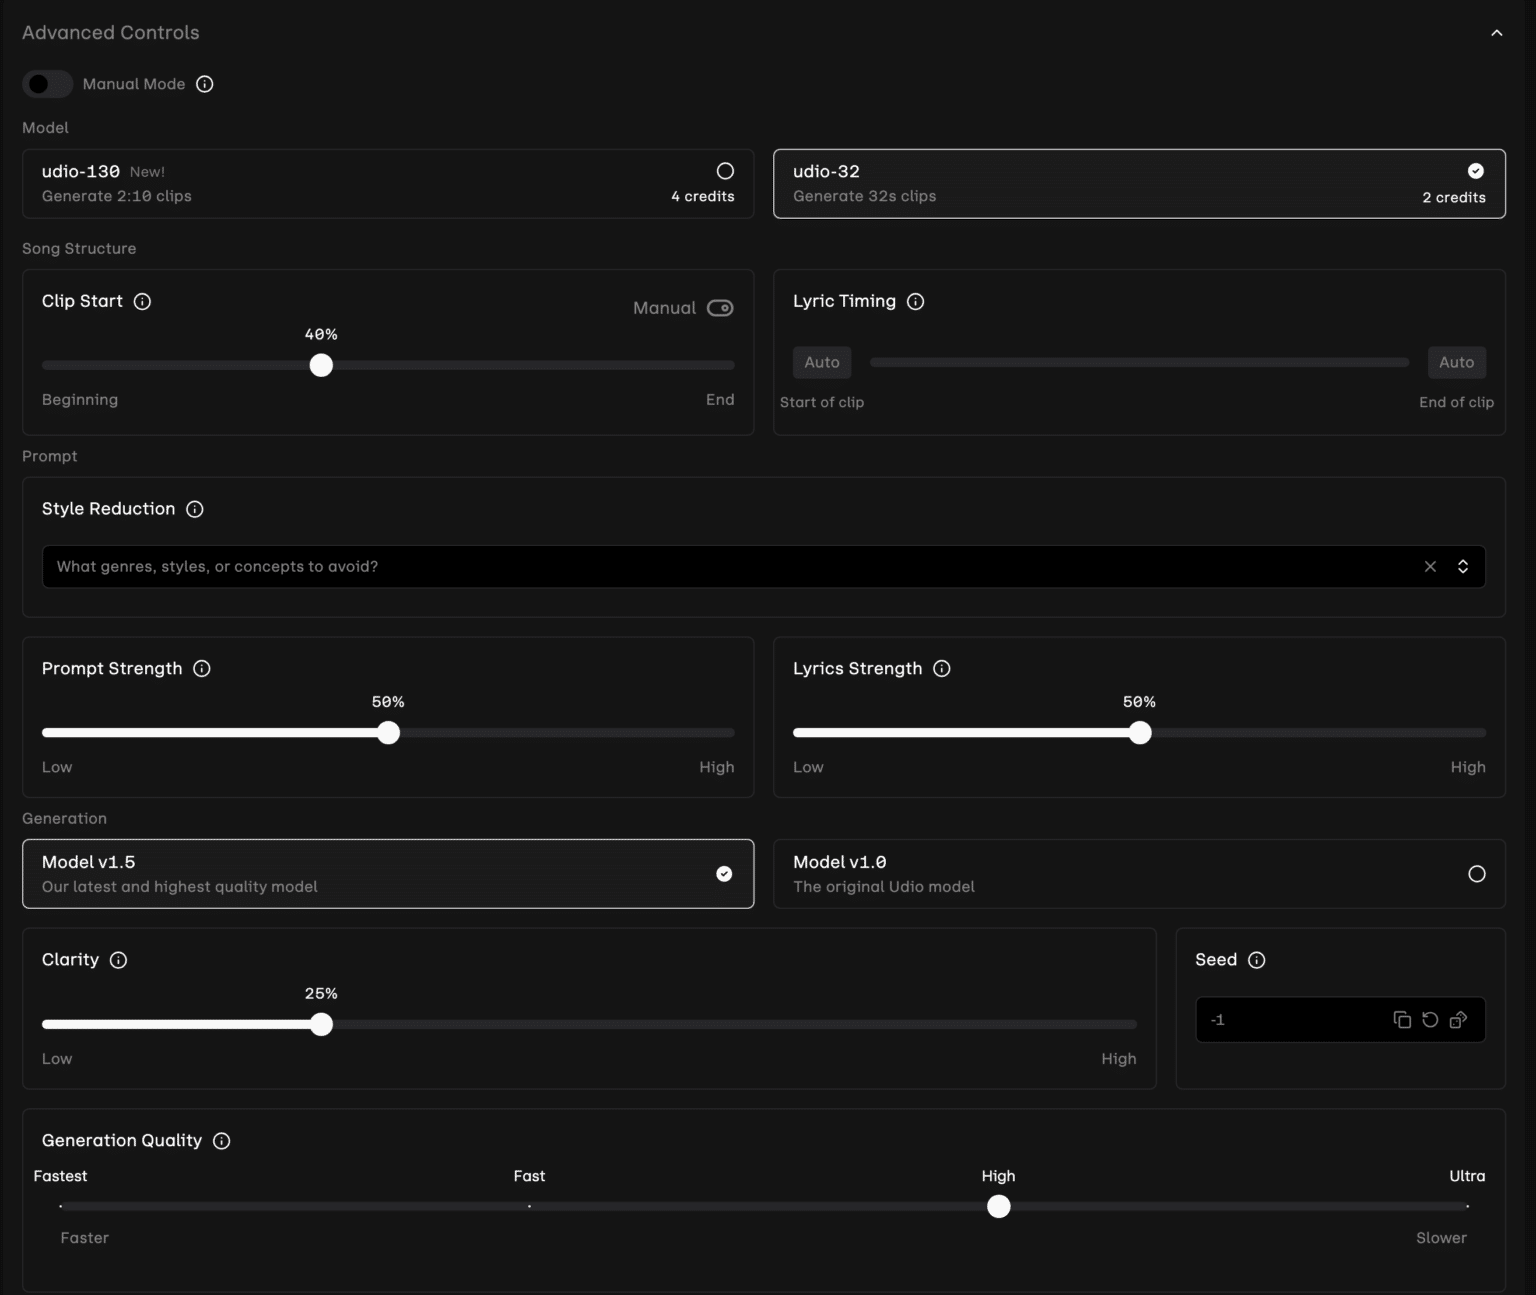Click the reset Seed icon
The image size is (1536, 1295).
[x=1430, y=1019]
